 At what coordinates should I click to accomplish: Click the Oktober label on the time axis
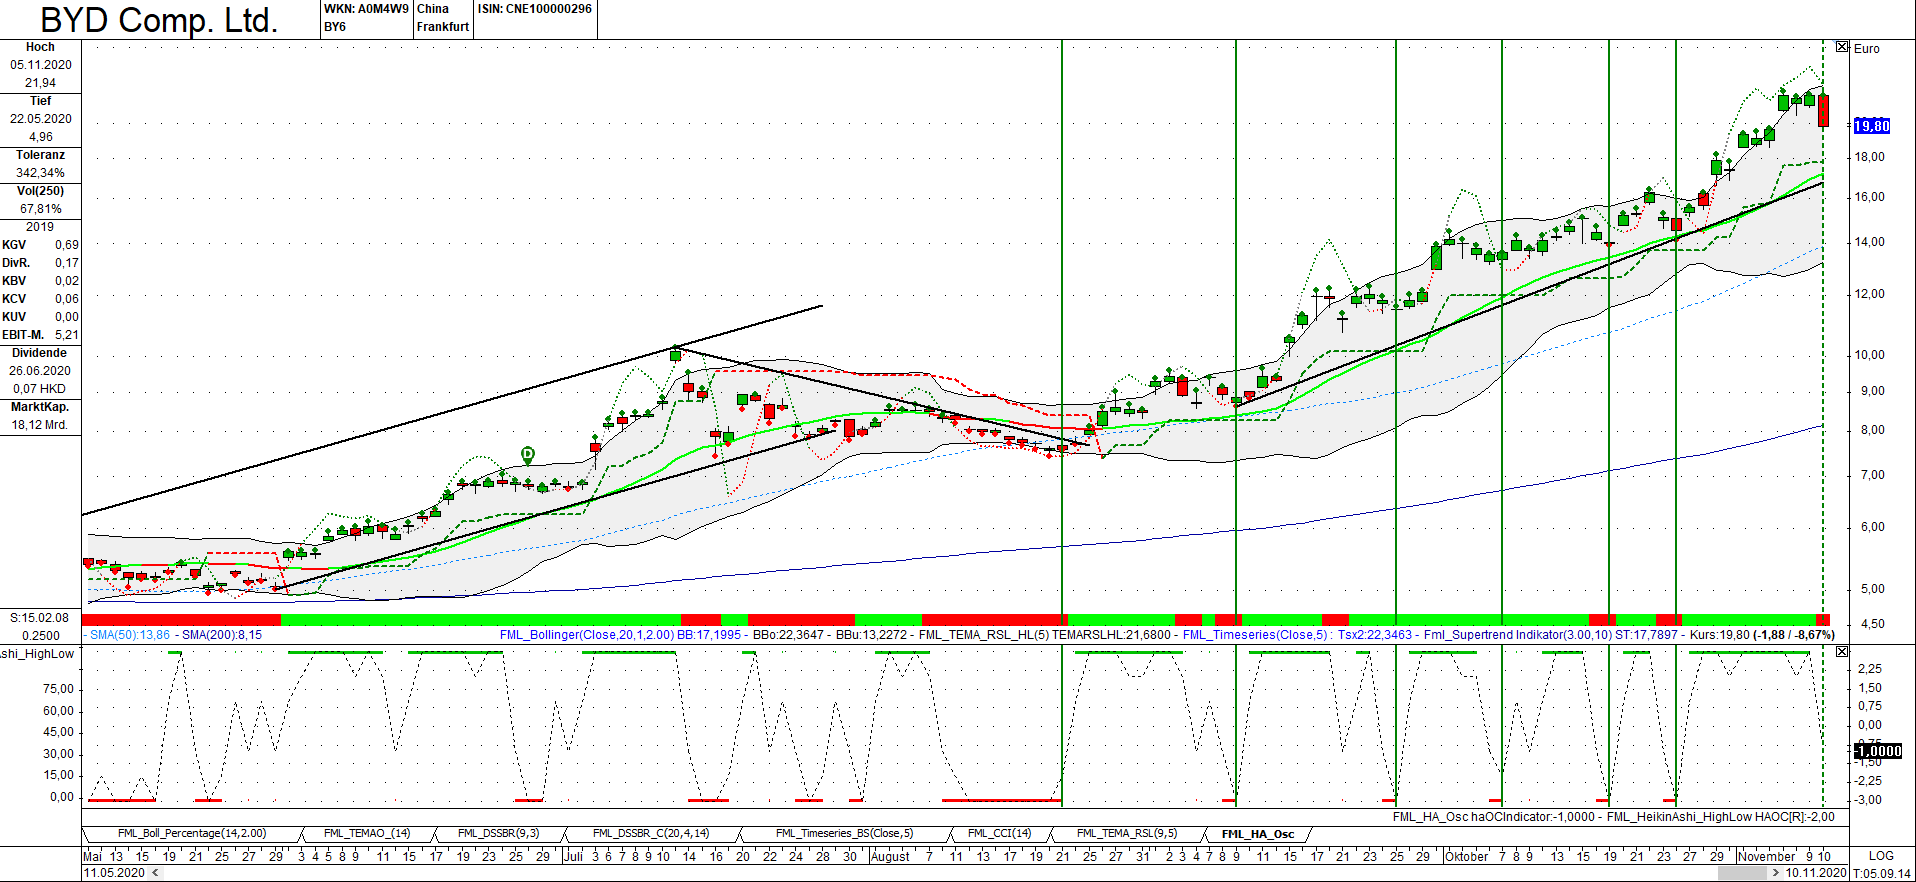pyautogui.click(x=1467, y=856)
